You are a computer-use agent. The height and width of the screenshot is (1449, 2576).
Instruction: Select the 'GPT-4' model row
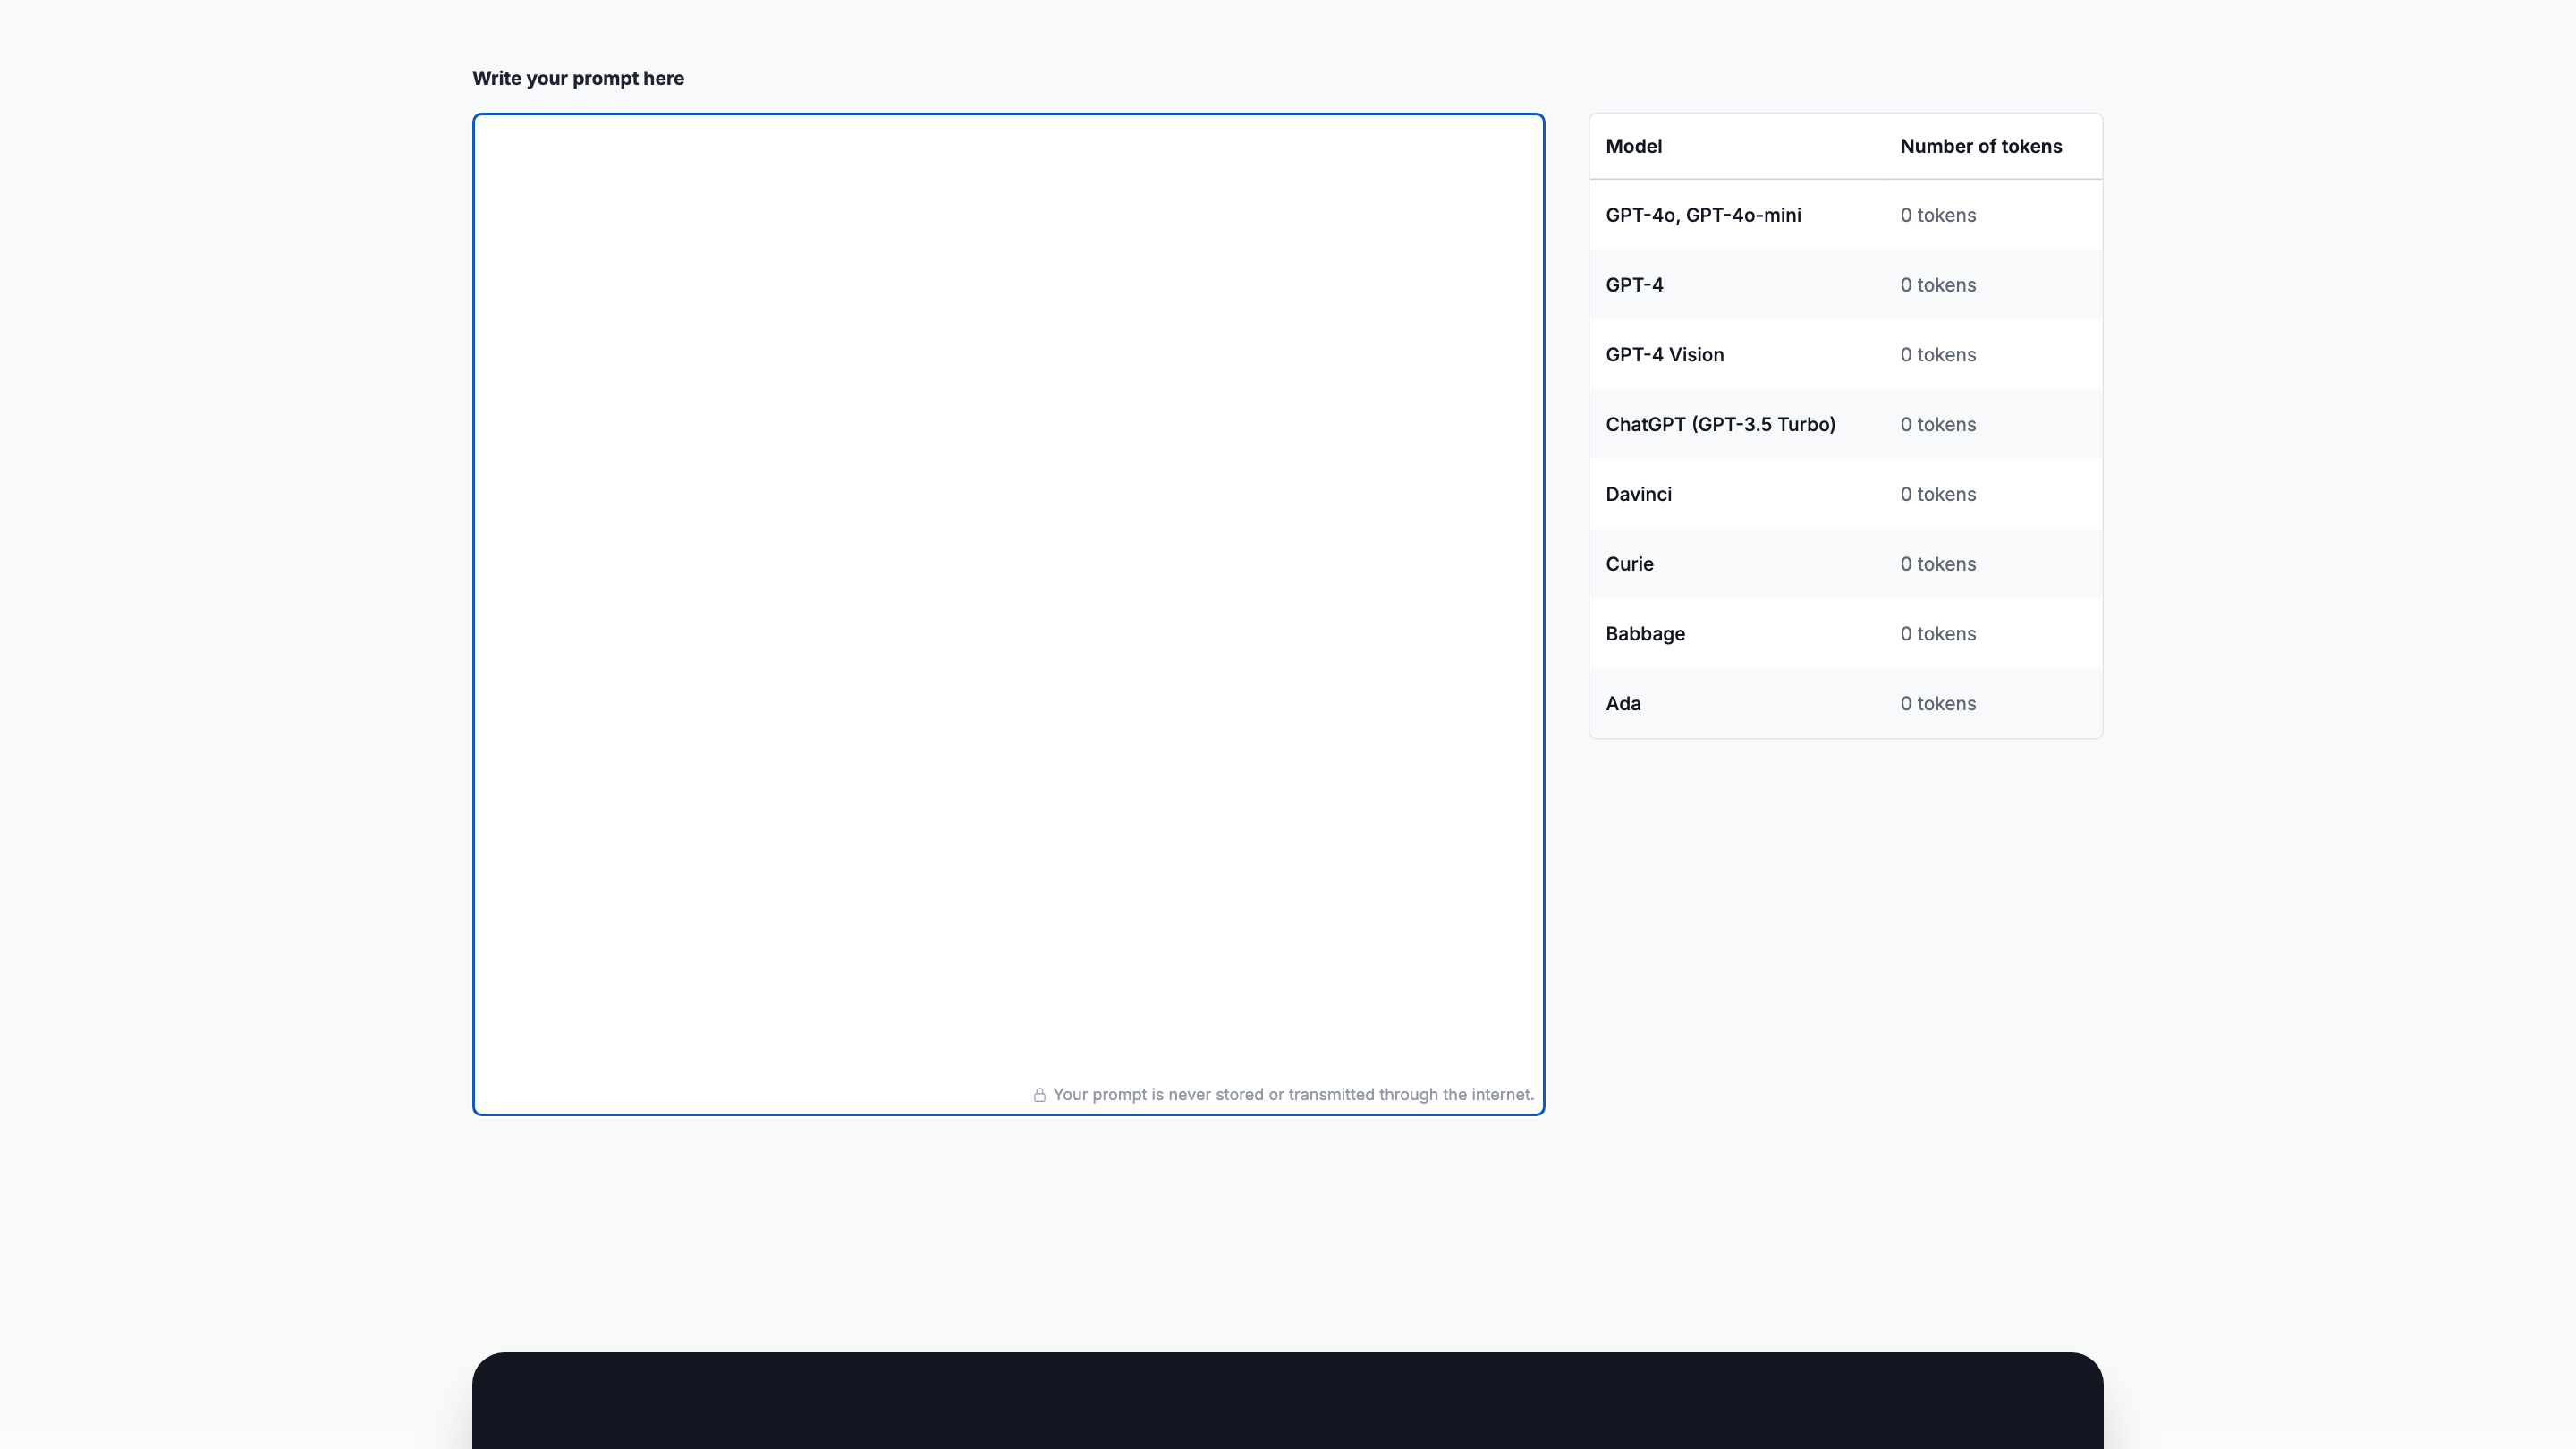click(1634, 285)
